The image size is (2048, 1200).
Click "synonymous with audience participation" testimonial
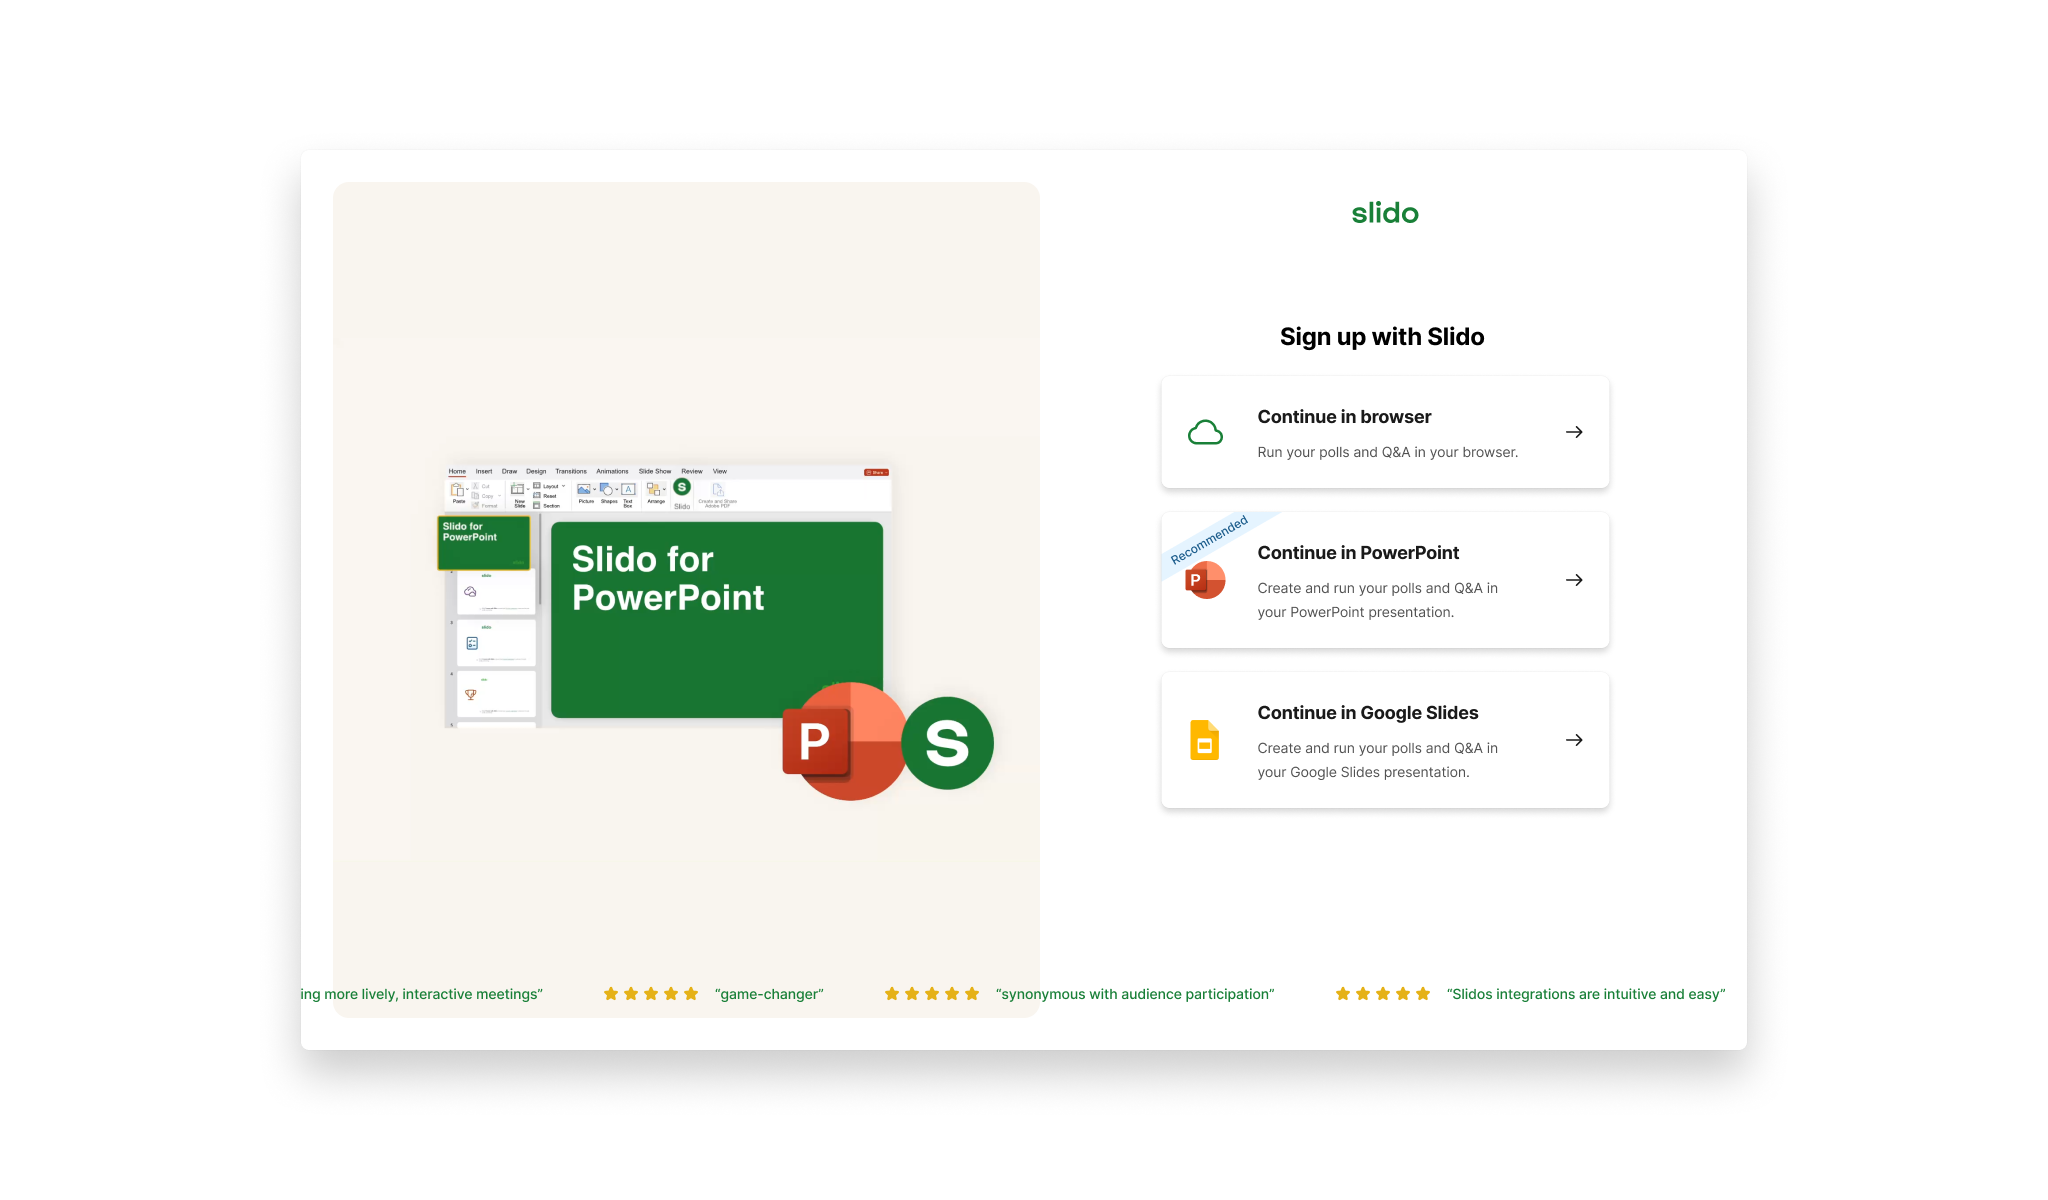coord(1135,994)
